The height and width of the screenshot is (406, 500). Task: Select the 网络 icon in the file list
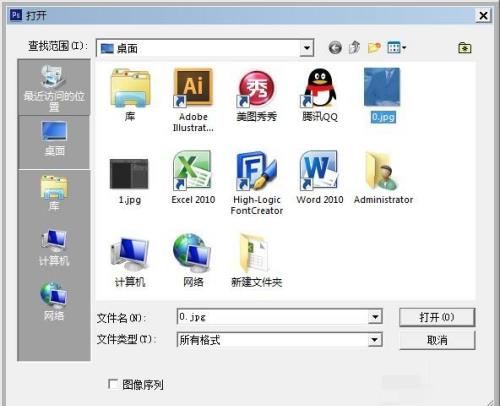[x=193, y=261]
